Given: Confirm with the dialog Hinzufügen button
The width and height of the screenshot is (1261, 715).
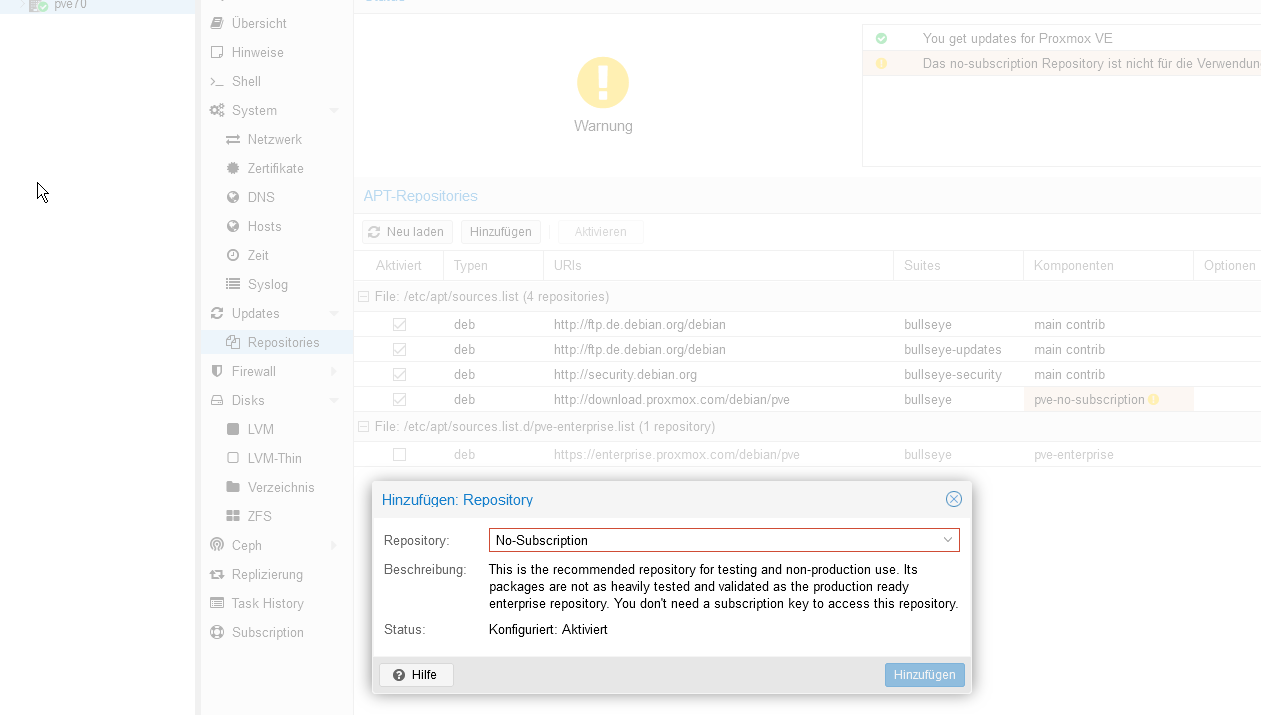Looking at the screenshot, I should point(925,675).
